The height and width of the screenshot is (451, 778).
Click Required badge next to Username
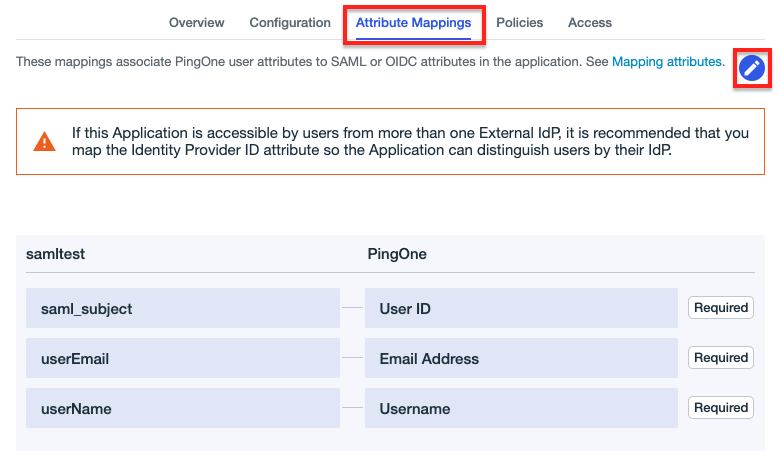click(720, 408)
